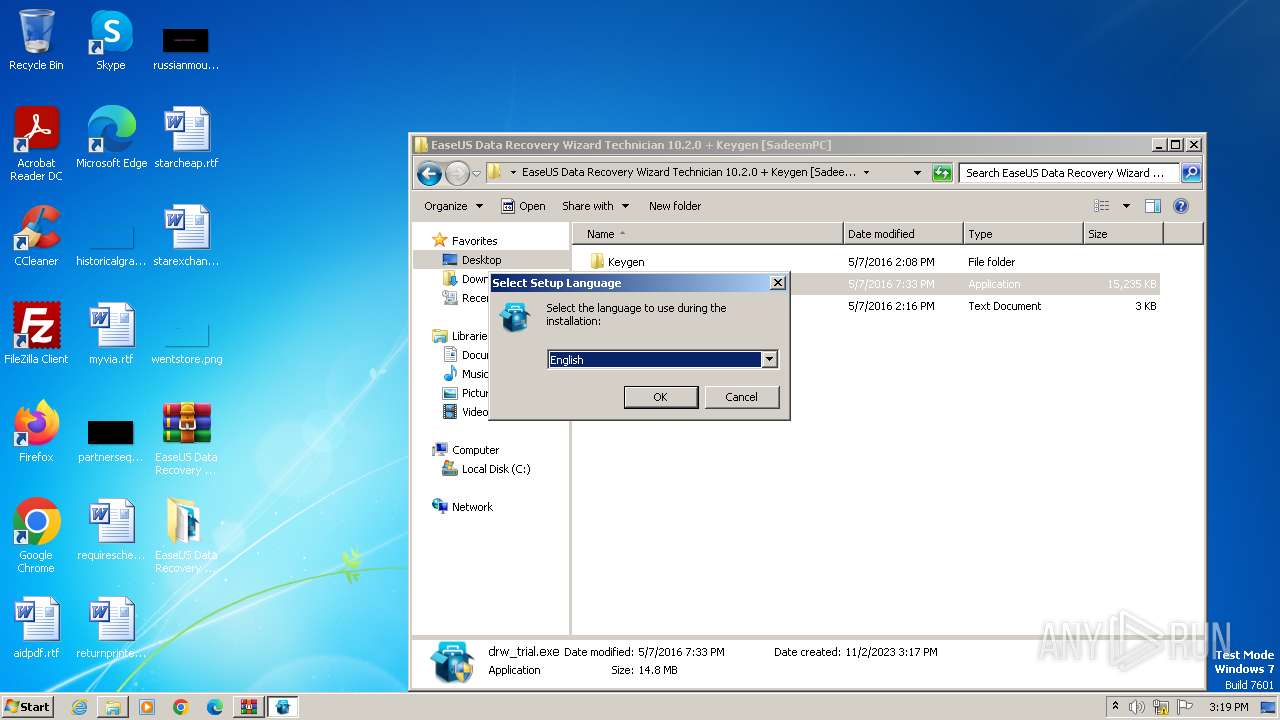The height and width of the screenshot is (720, 1280).
Task: Focus the Search EaseUS Data Recovery field
Action: (x=1068, y=173)
